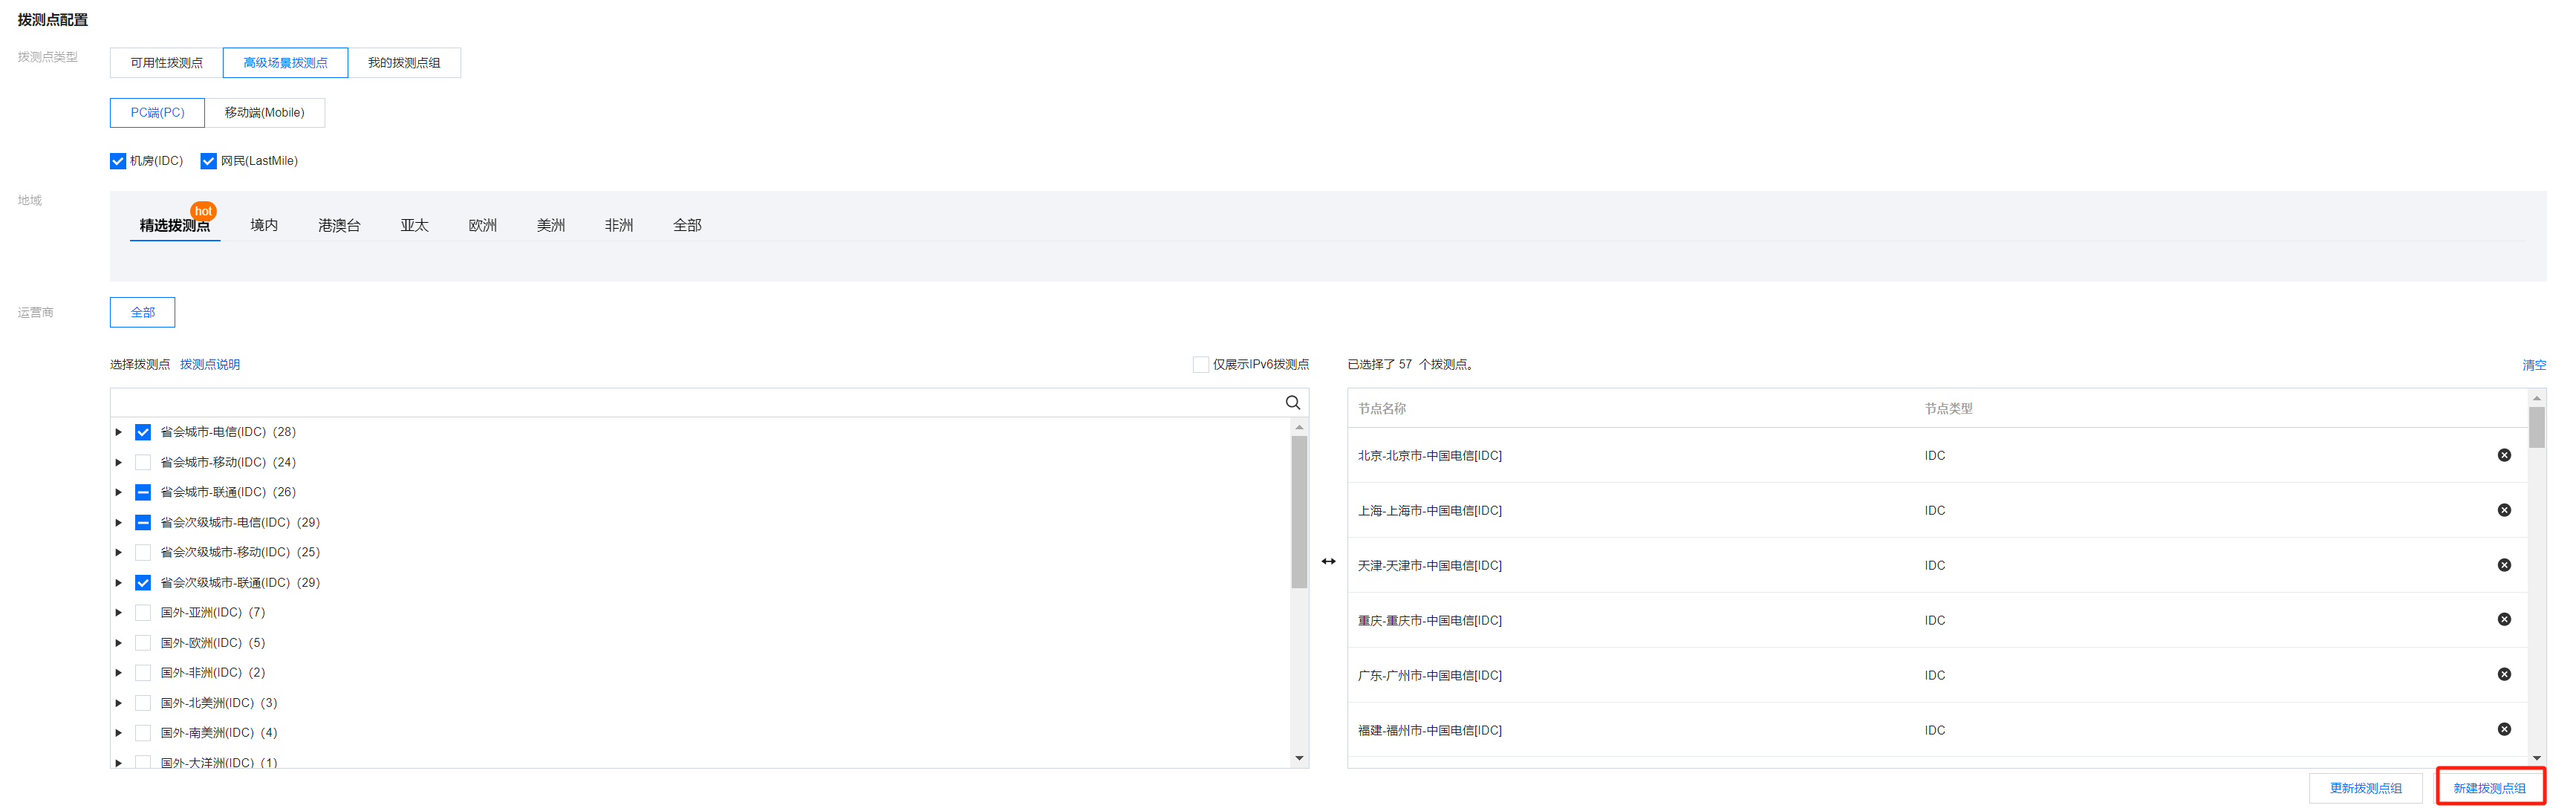Uncheck the 机房(IDC) checkbox
Screen dimensions: 2576x811
118,161
